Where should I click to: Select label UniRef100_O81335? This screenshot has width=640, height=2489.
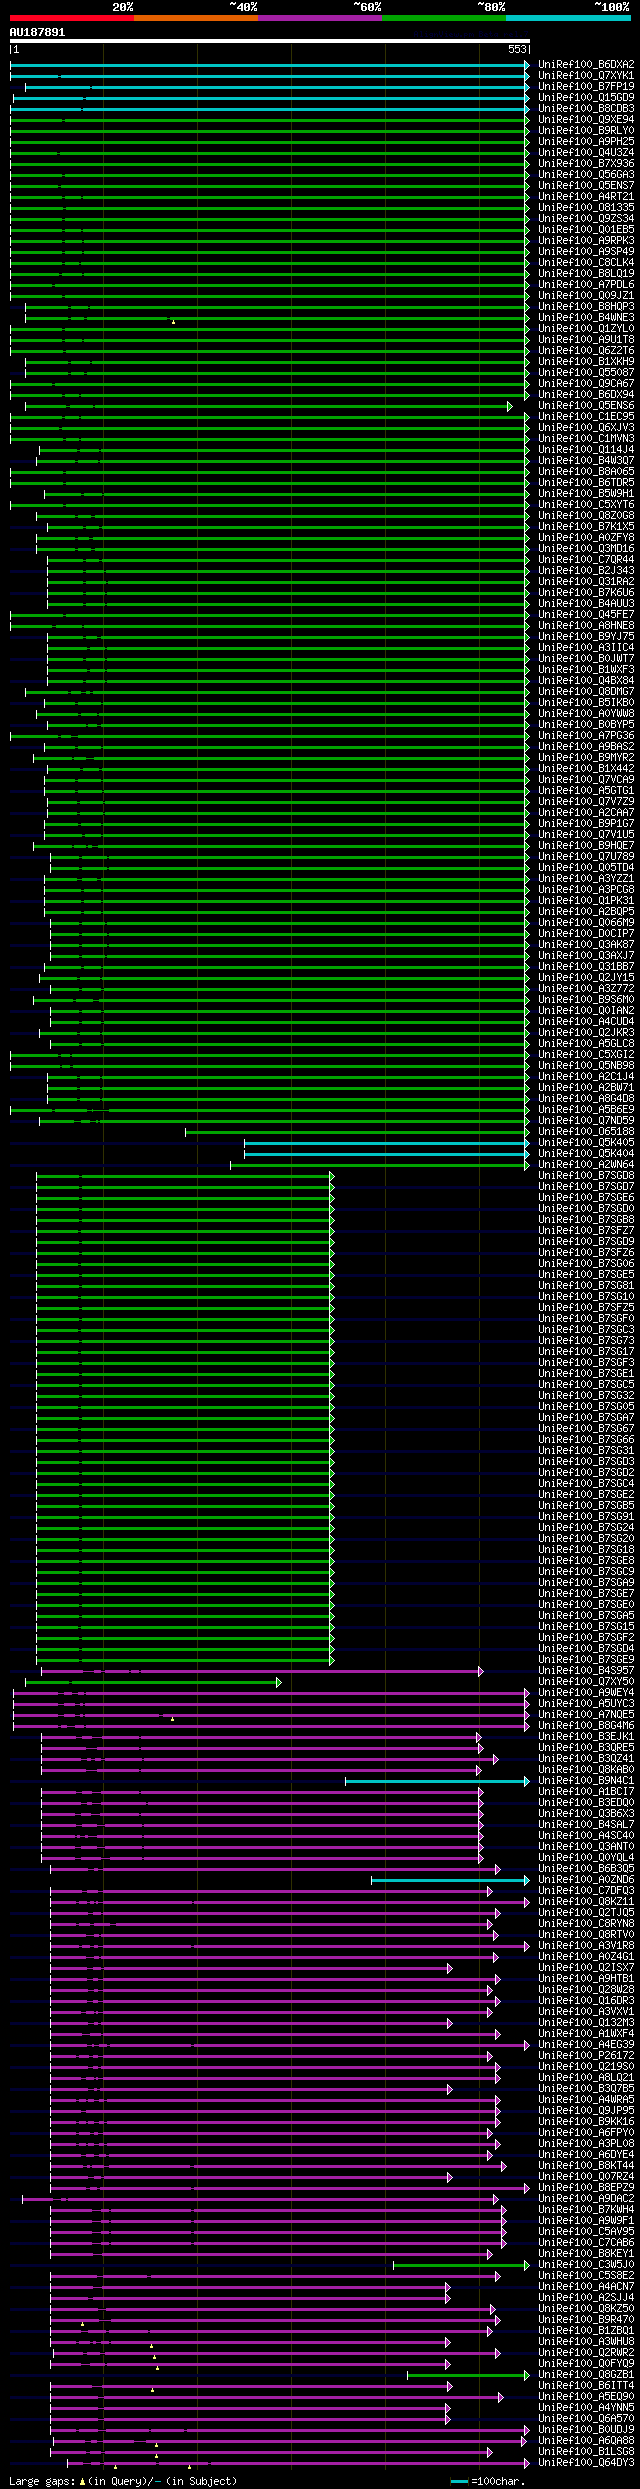pyautogui.click(x=586, y=207)
